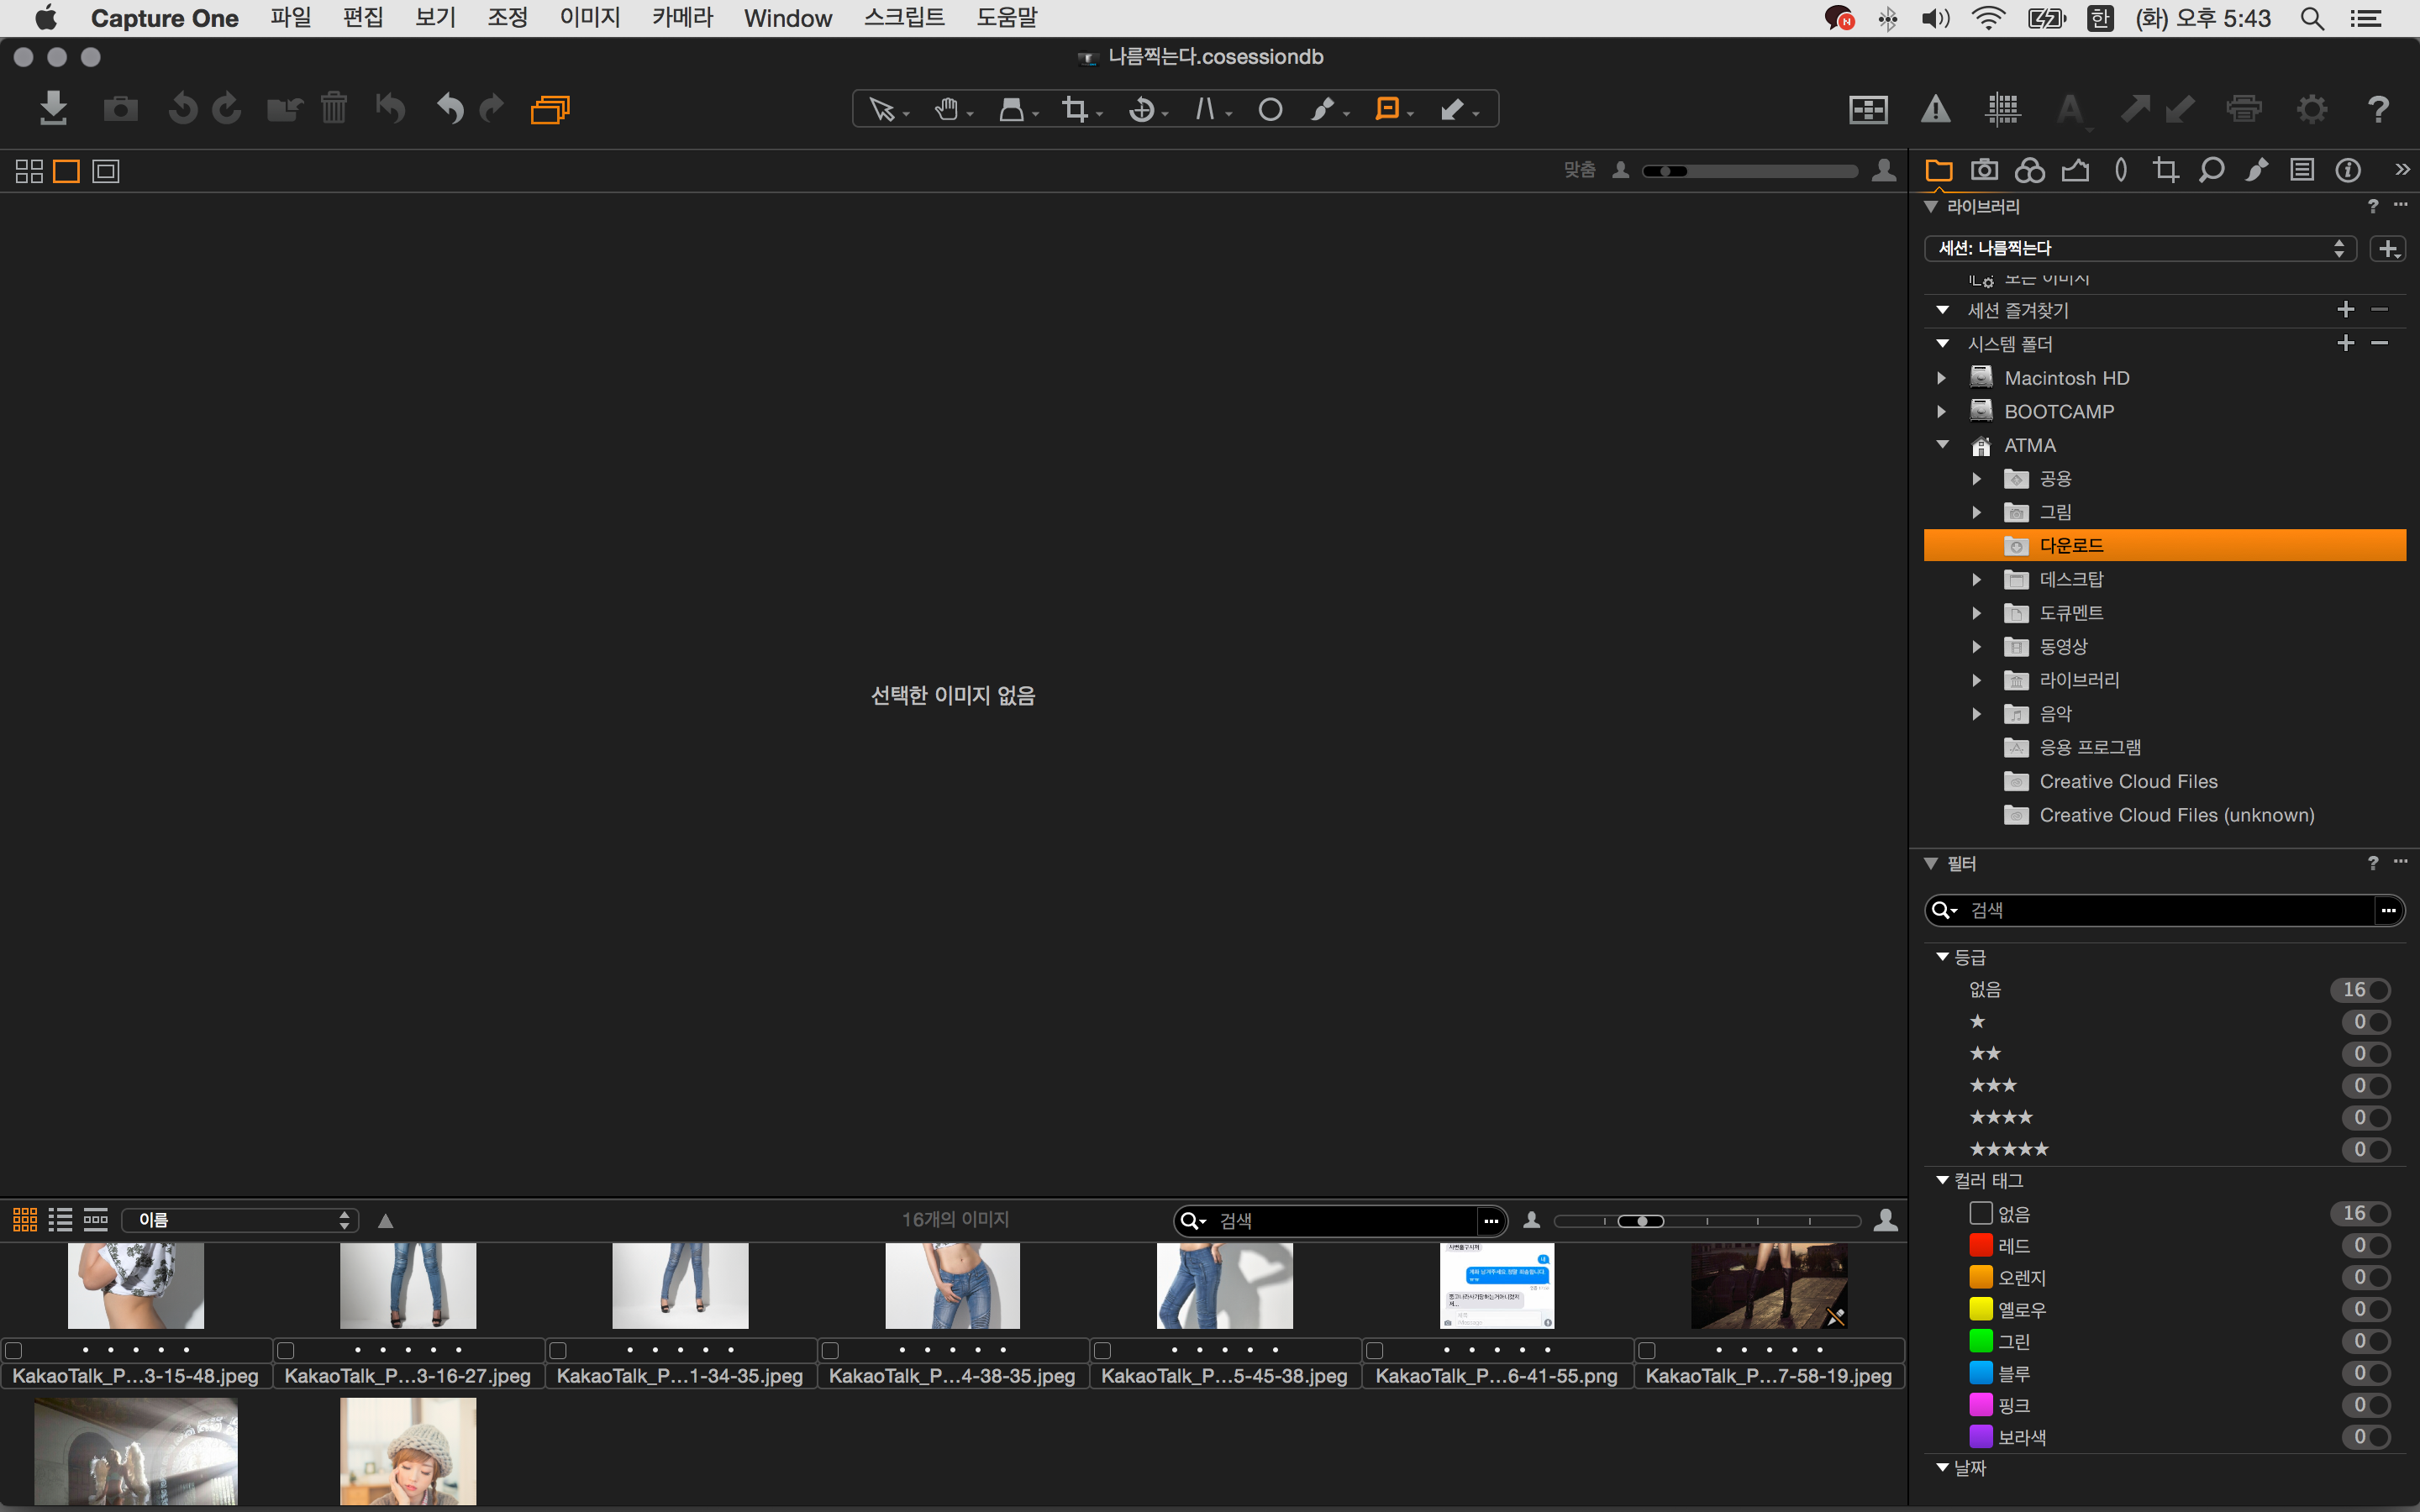Check the KakaoTalk 3-15-48.jpeg thumbnail checkbox

pos(14,1350)
